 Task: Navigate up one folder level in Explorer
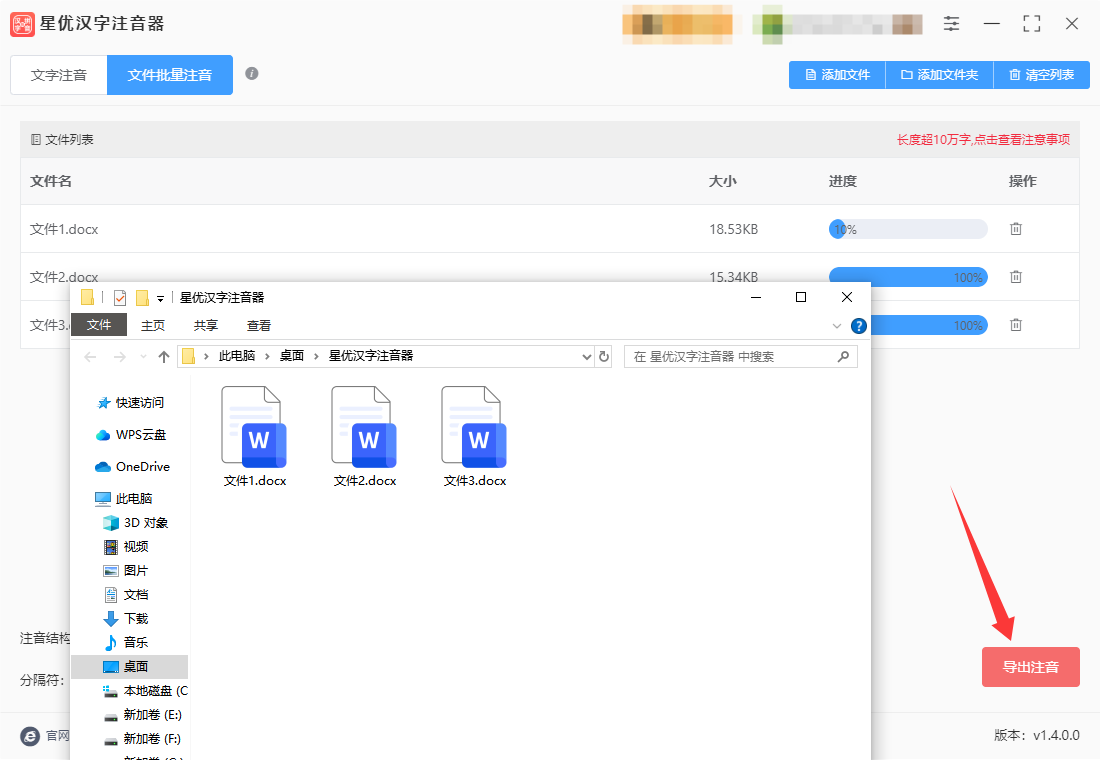click(x=164, y=357)
